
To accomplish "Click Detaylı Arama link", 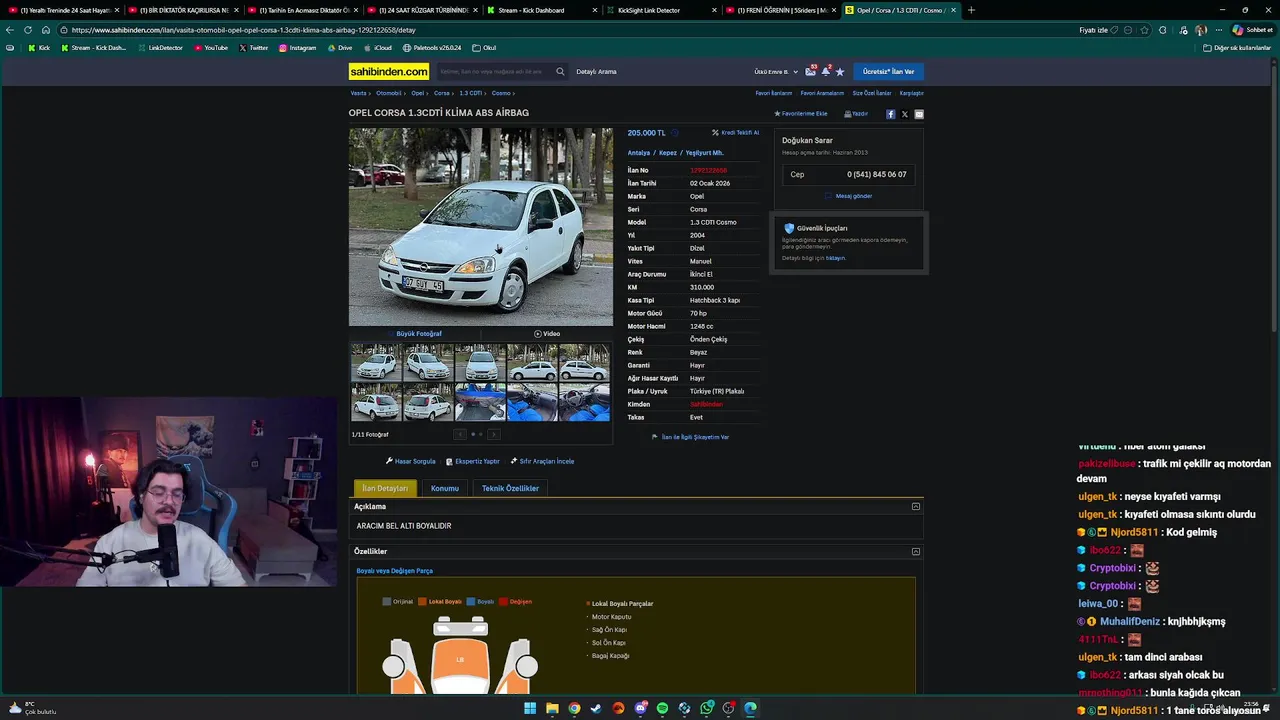I will (596, 72).
